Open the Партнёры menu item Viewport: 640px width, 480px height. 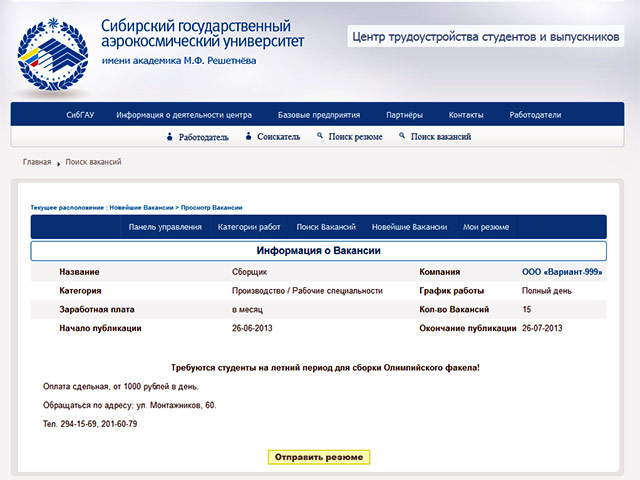(x=404, y=115)
